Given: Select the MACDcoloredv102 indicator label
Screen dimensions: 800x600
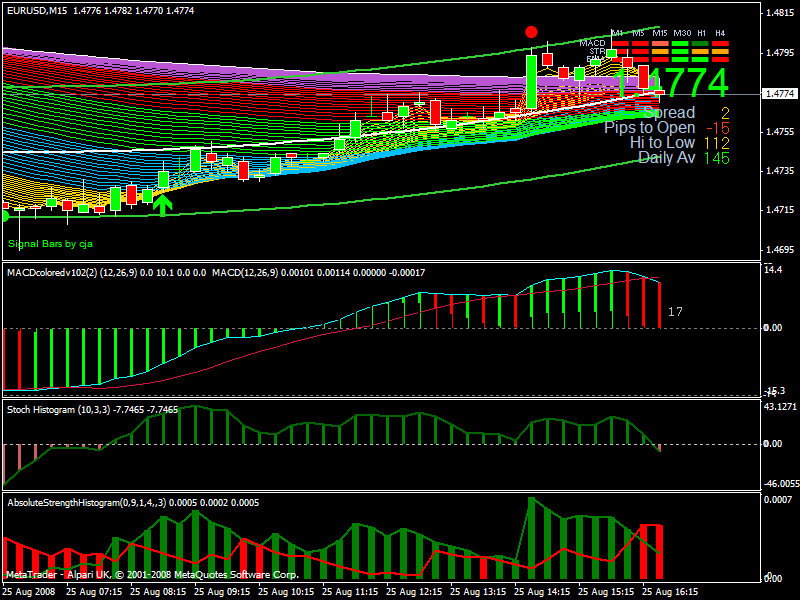Looking at the screenshot, I should tap(60, 272).
